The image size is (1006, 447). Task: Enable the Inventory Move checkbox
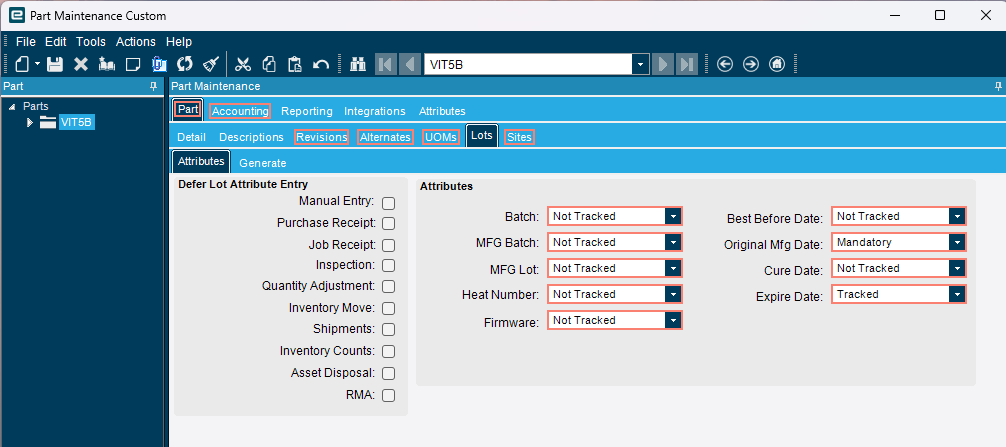click(x=388, y=308)
